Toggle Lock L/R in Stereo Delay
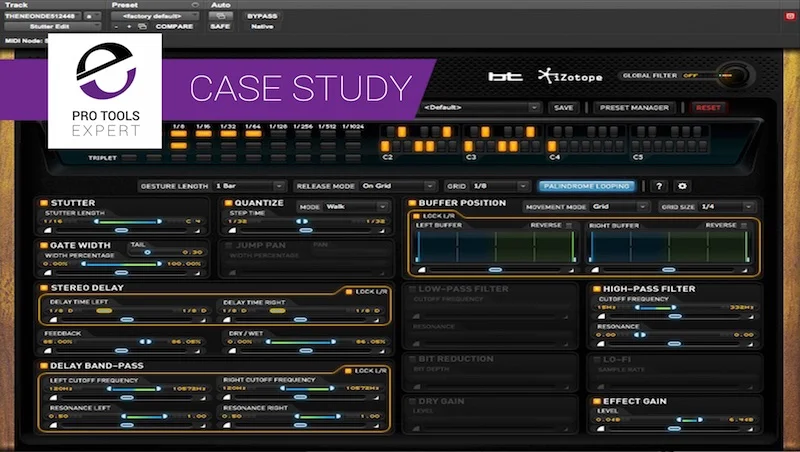 coord(349,292)
